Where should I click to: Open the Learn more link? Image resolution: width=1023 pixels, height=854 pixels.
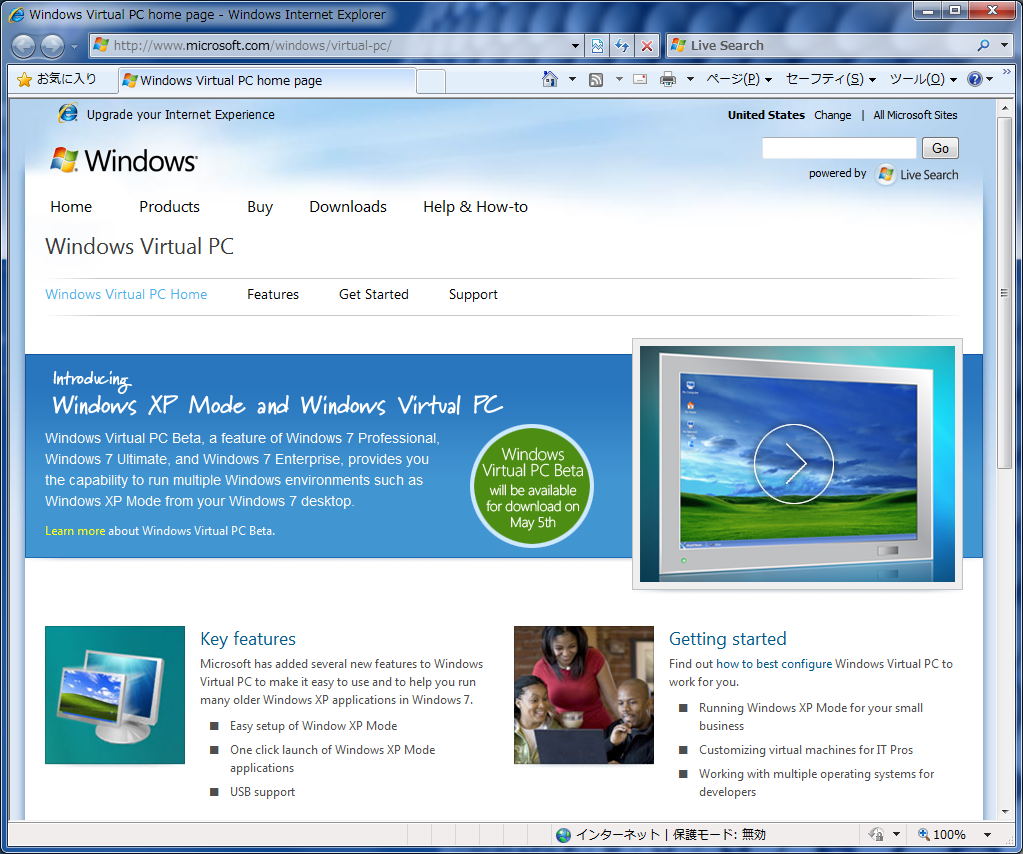pyautogui.click(x=75, y=531)
